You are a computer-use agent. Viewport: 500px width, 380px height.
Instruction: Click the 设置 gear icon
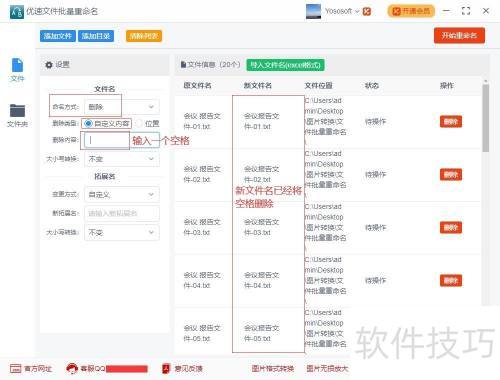(x=49, y=65)
